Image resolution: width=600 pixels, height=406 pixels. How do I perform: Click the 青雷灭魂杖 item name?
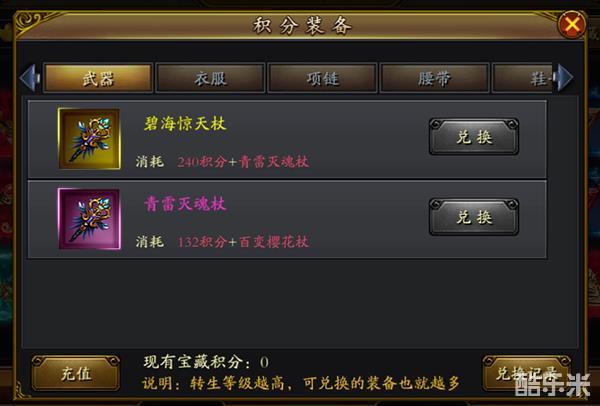tap(185, 204)
